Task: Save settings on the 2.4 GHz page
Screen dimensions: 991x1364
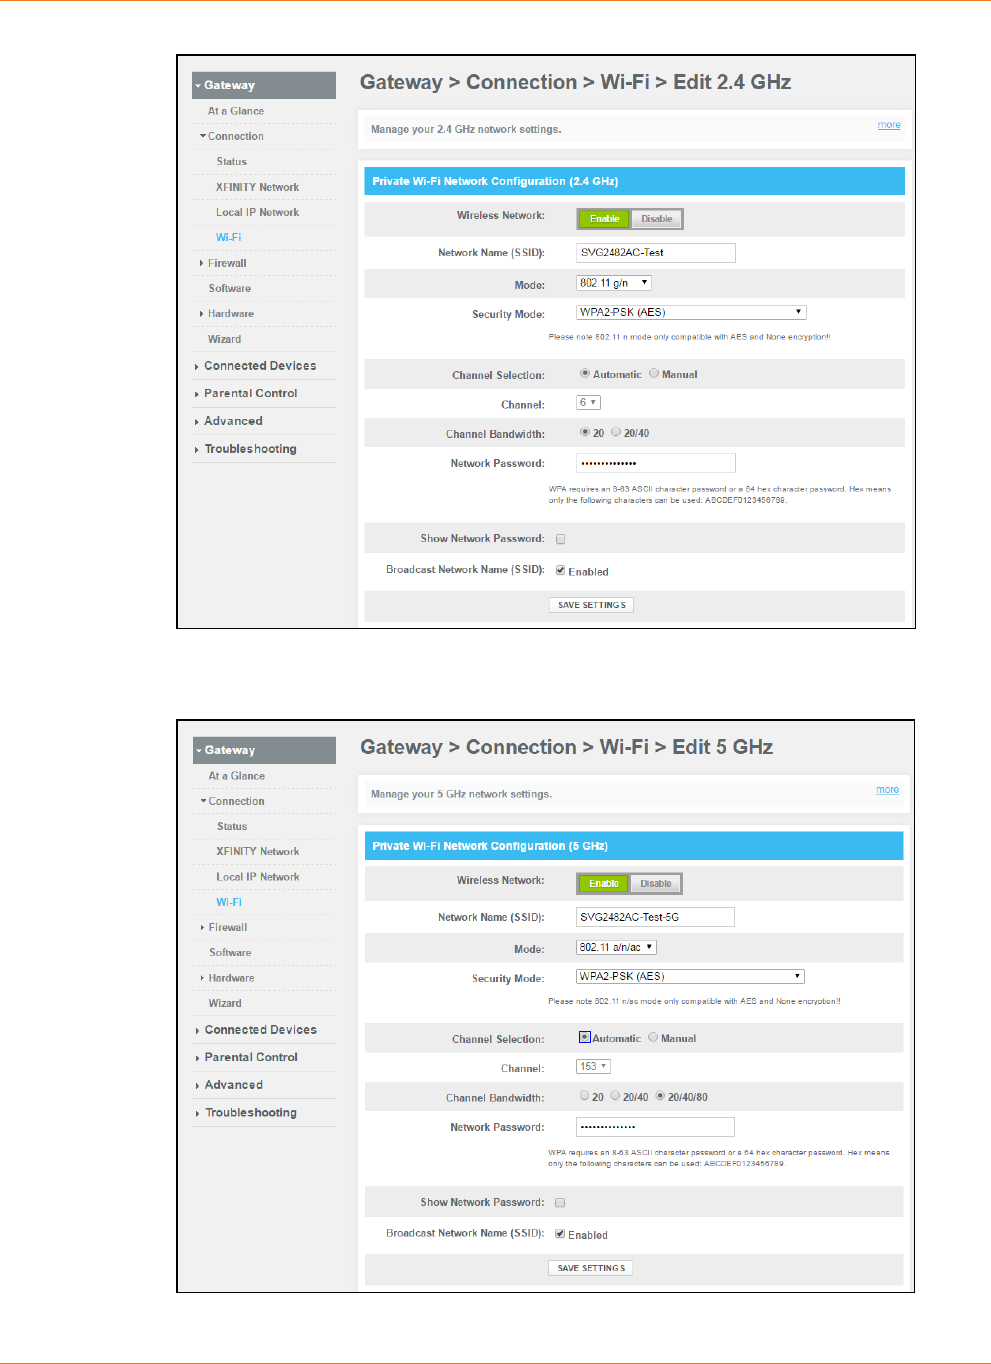Action: tap(591, 605)
